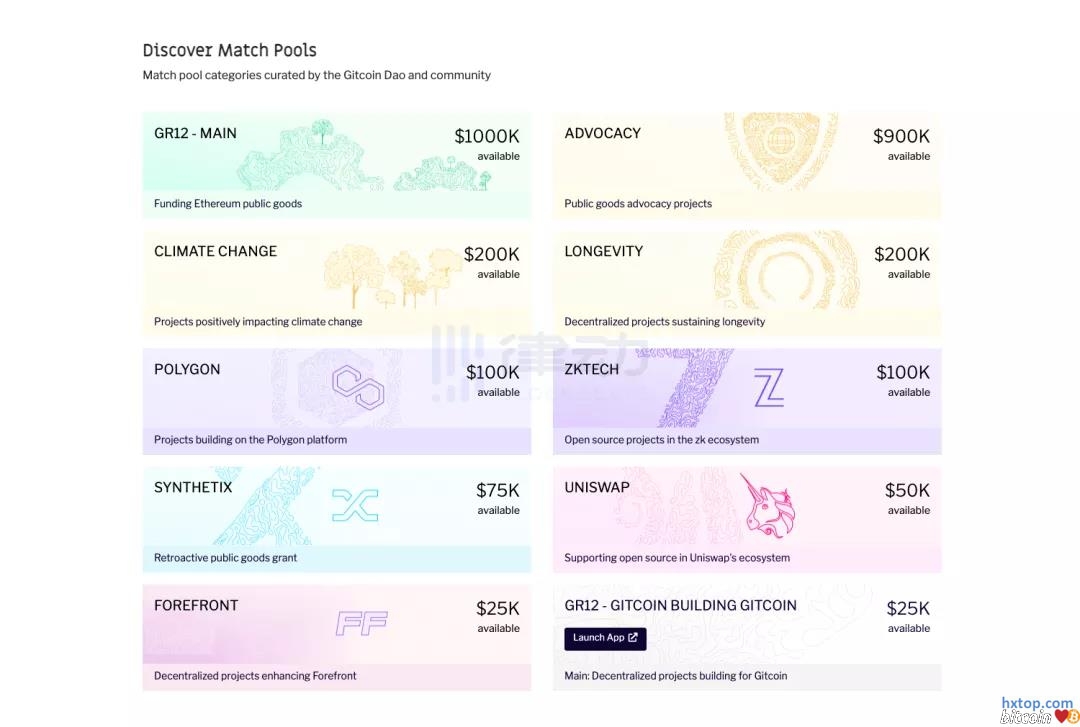1080x727 pixels.
Task: Click 'Retroactive public goods grant' description
Action: tap(225, 558)
